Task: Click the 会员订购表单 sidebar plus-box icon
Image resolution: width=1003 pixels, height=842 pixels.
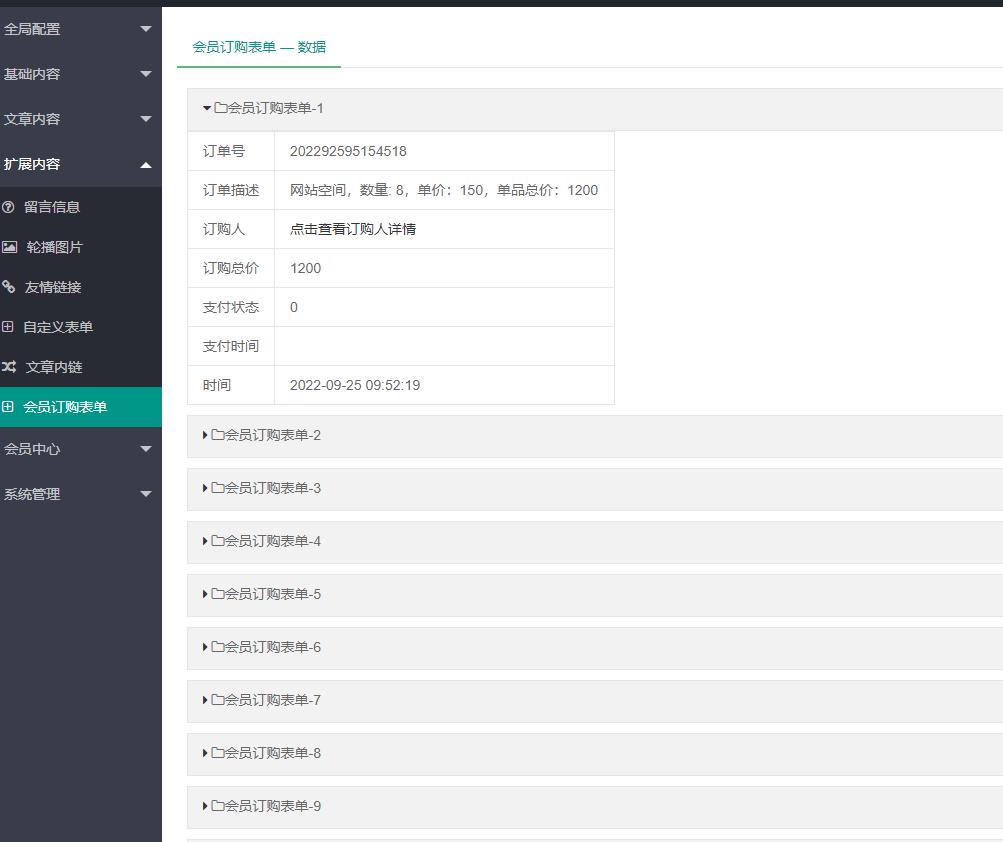Action: (8, 407)
